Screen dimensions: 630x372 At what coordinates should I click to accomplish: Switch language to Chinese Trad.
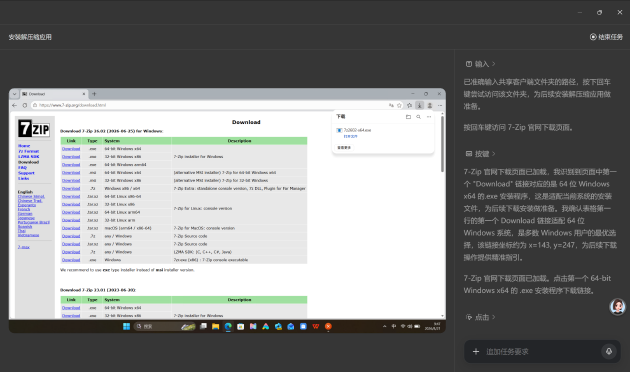(x=30, y=201)
